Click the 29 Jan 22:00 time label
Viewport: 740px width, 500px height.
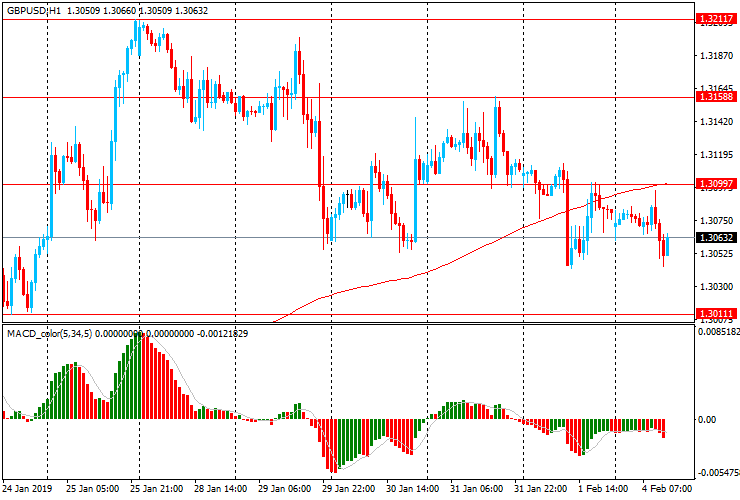tap(349, 488)
